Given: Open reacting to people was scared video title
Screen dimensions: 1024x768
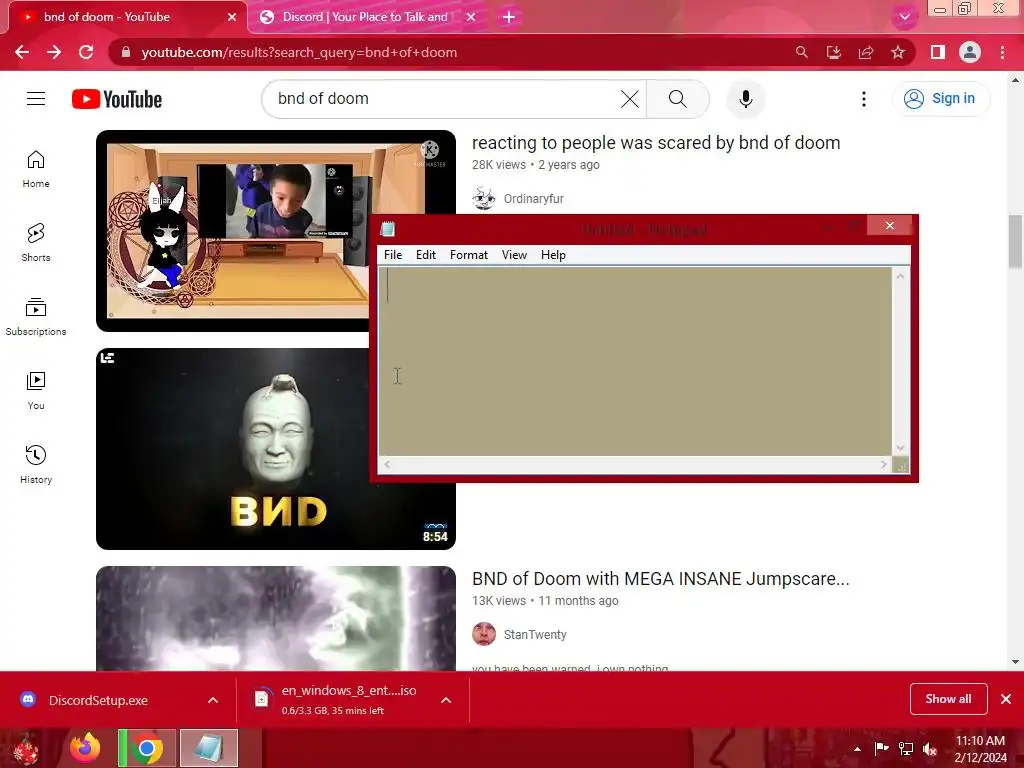Looking at the screenshot, I should tap(656, 142).
